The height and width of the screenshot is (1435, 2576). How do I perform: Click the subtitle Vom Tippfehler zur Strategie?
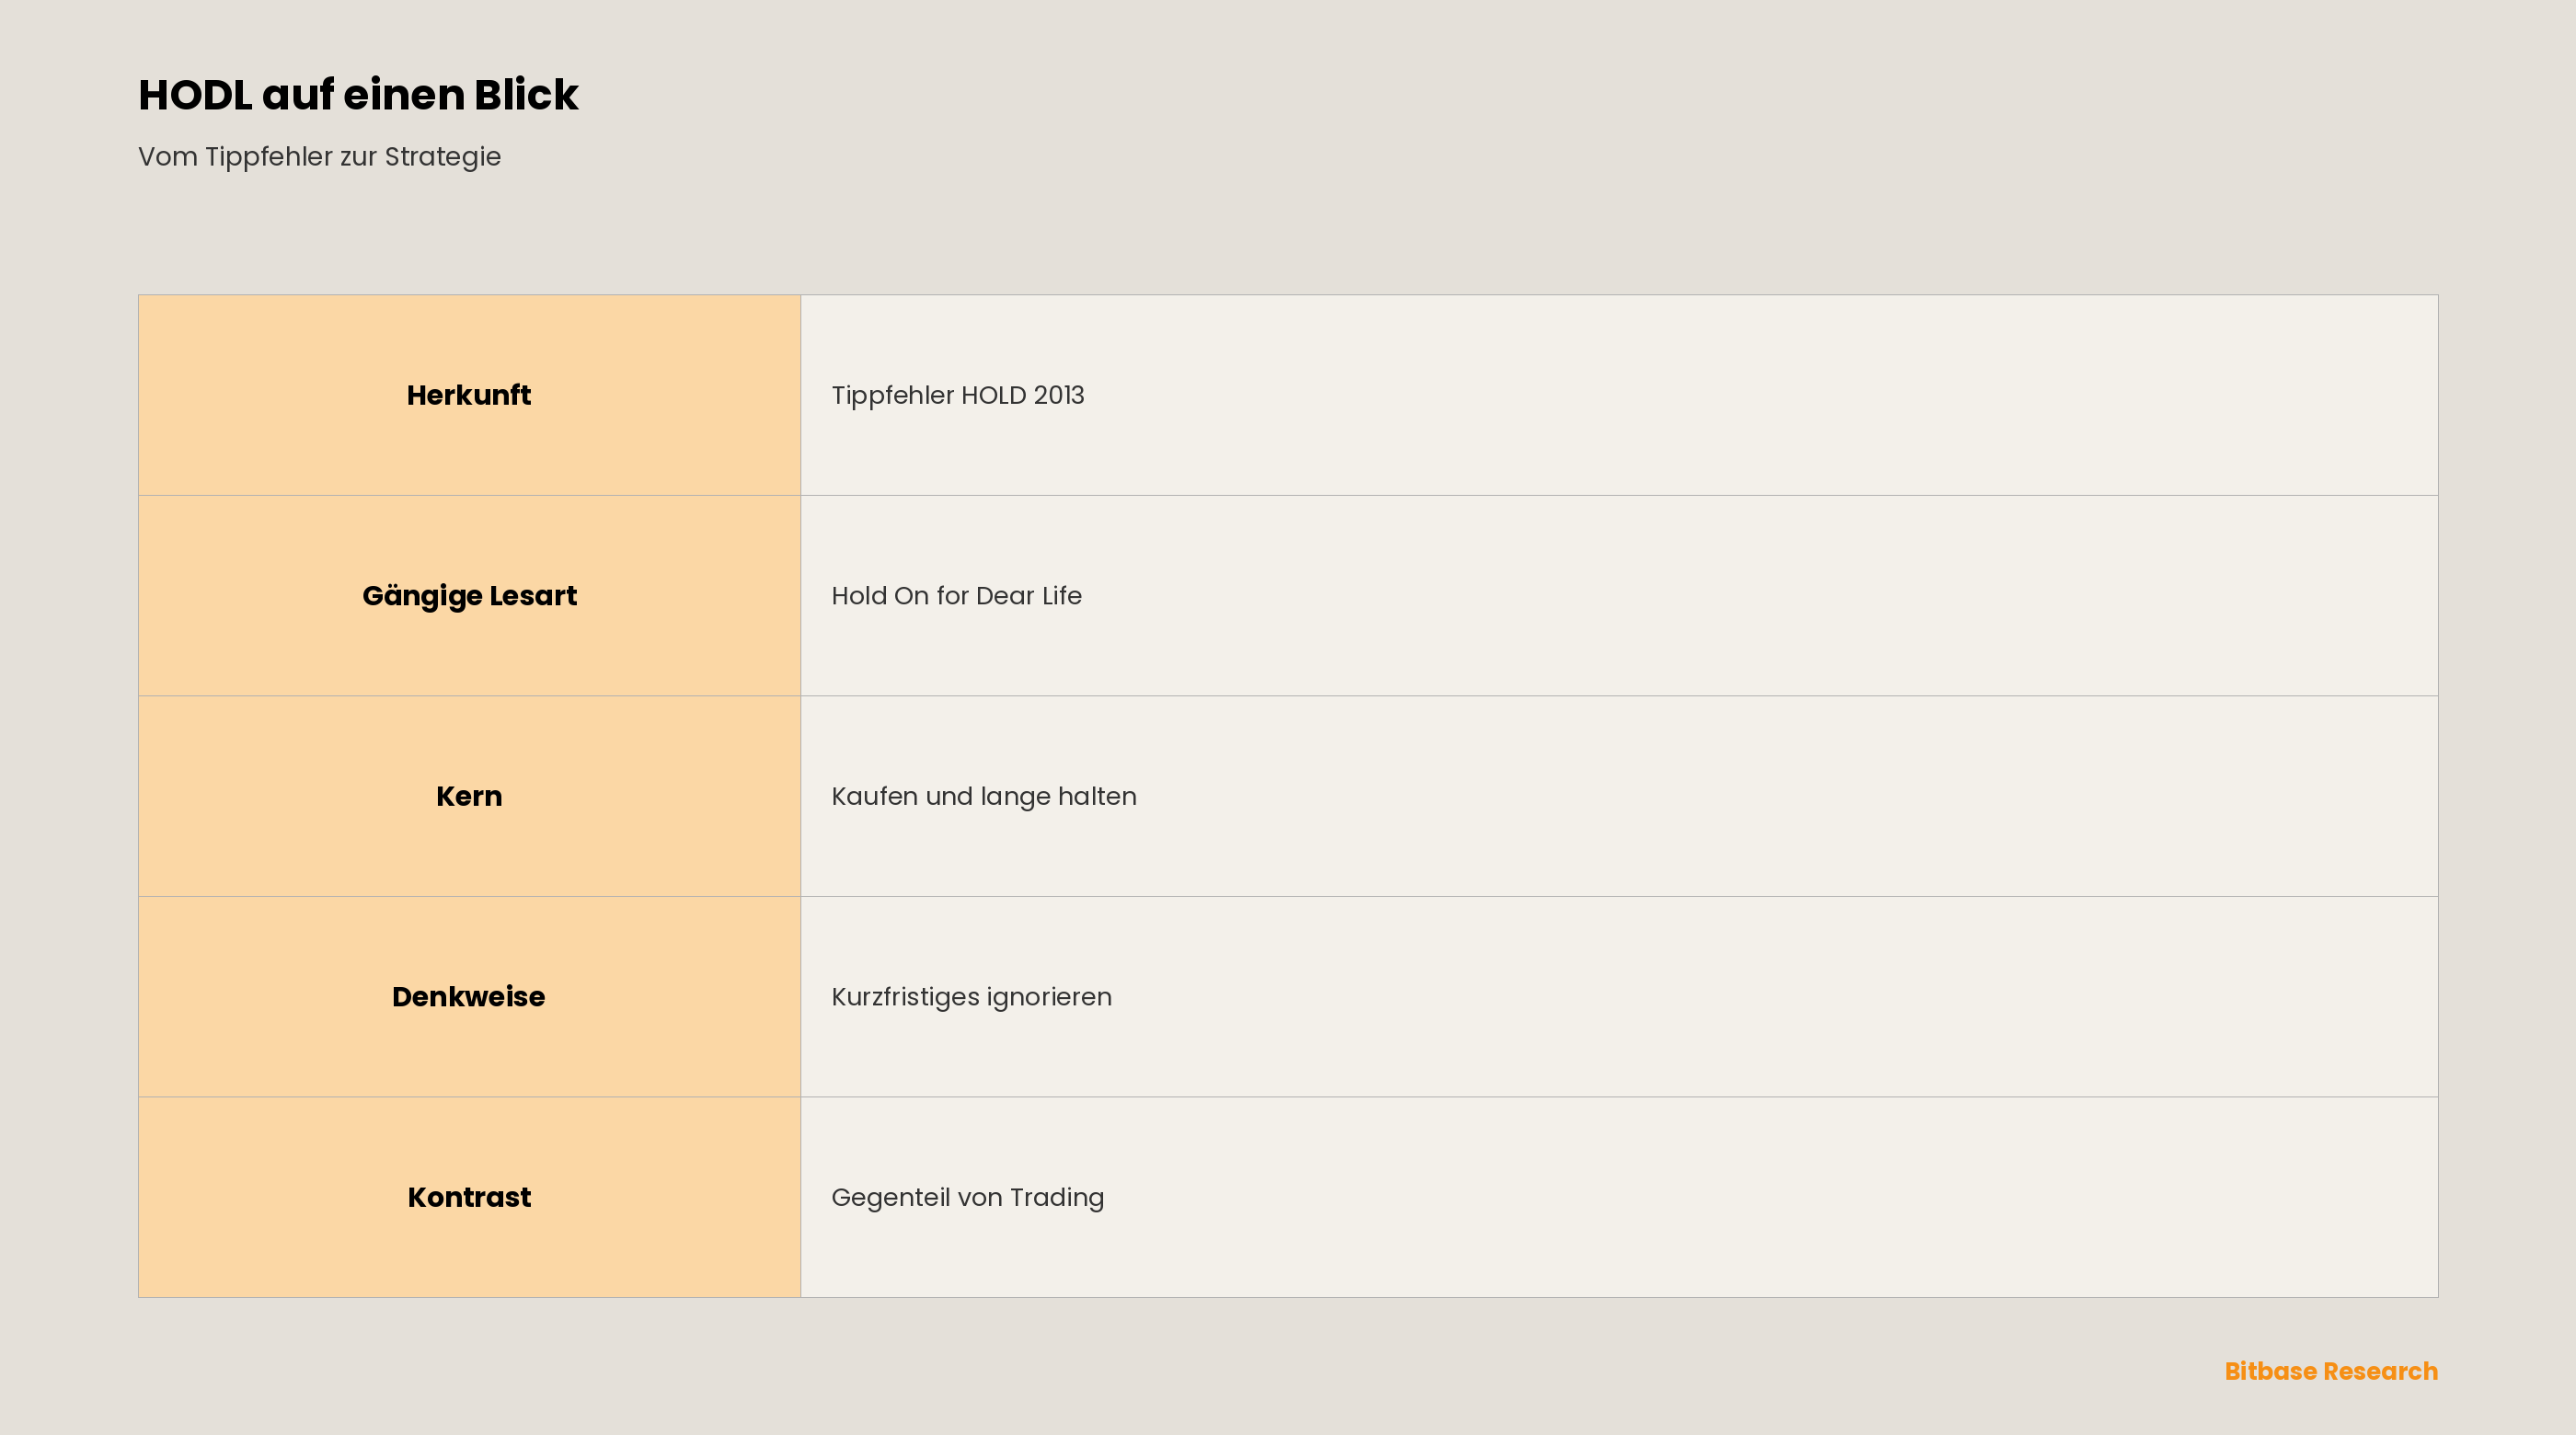click(x=319, y=157)
